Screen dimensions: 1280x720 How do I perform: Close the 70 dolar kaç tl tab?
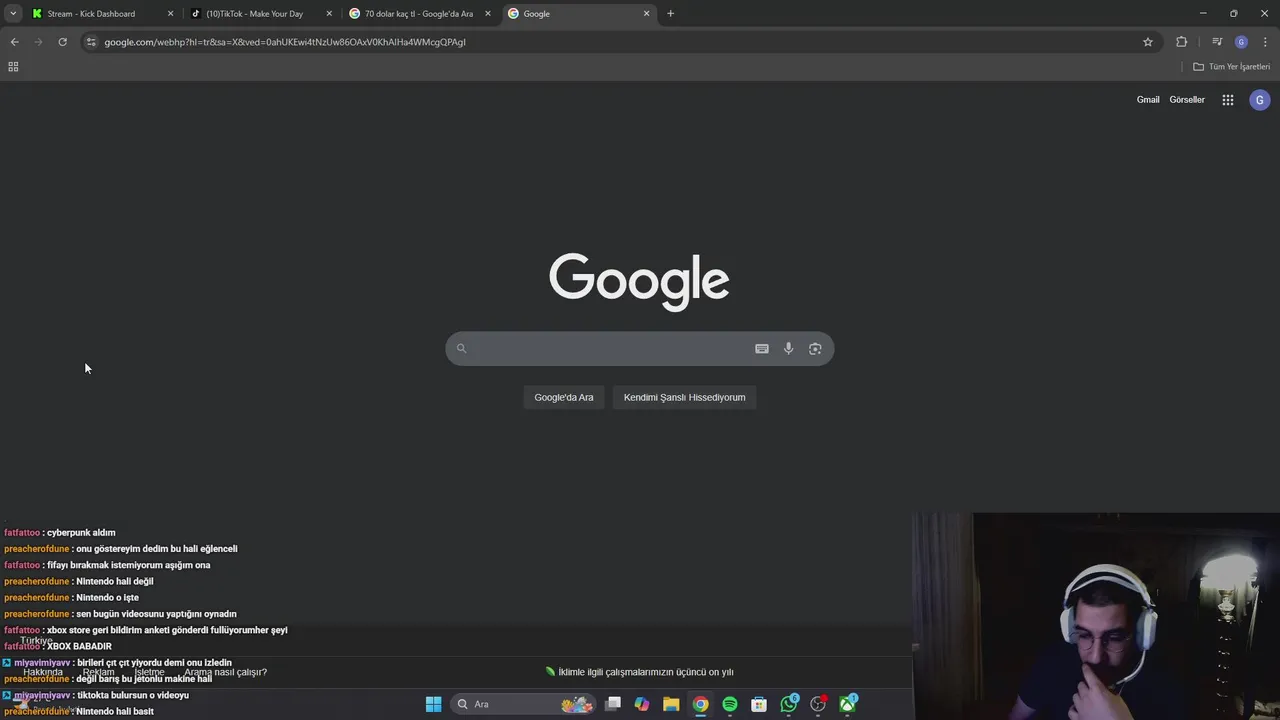coord(487,14)
